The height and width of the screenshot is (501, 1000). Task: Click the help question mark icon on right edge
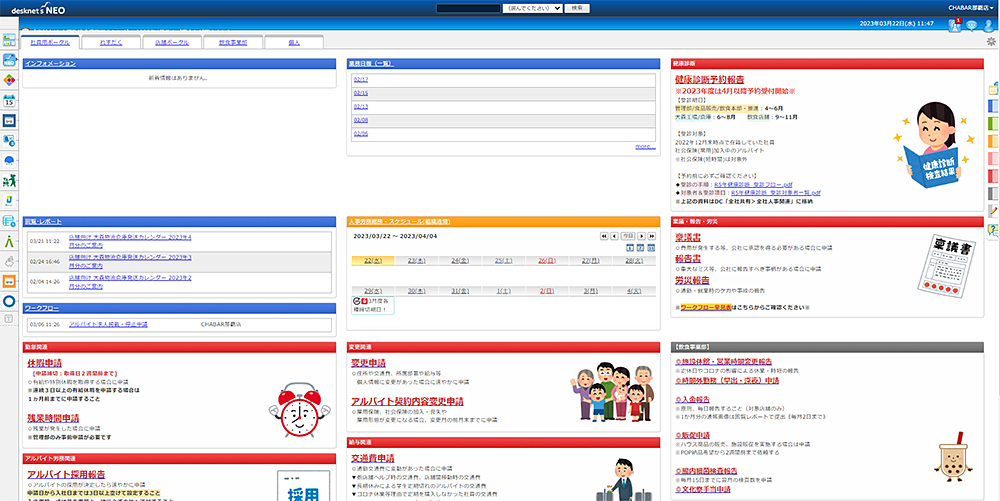(x=993, y=231)
